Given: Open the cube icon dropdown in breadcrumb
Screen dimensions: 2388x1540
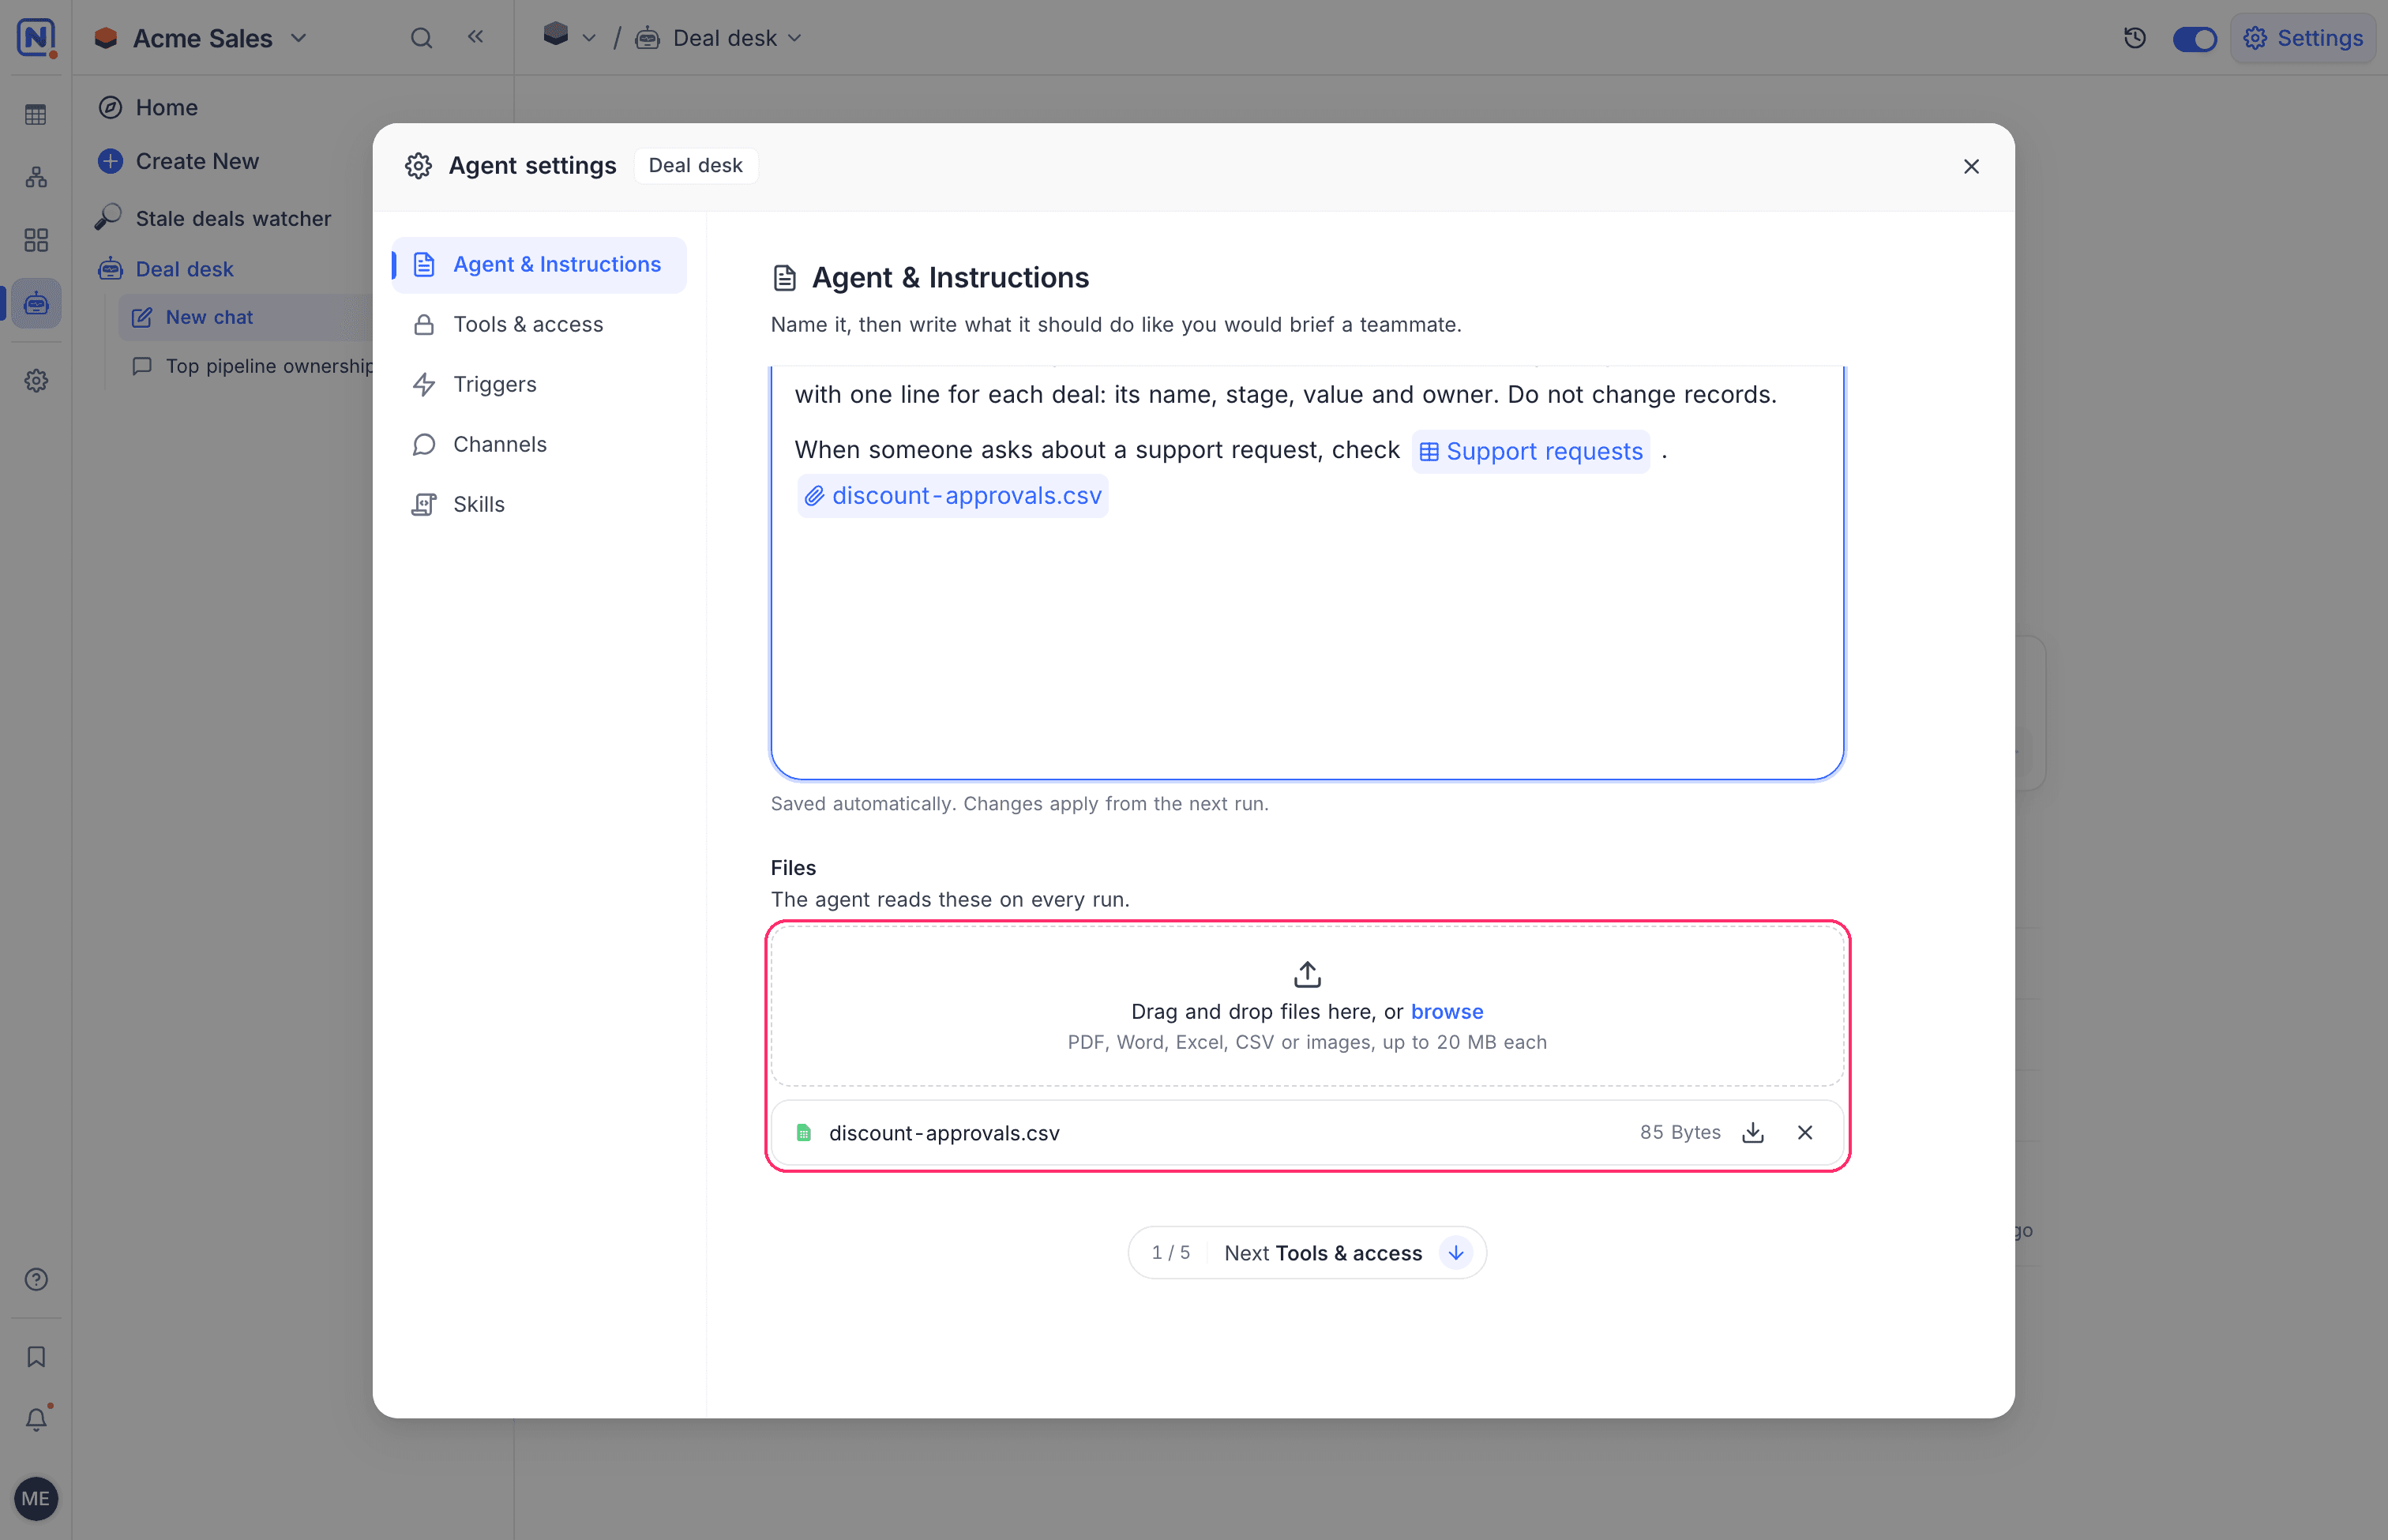Looking at the screenshot, I should click(x=569, y=38).
